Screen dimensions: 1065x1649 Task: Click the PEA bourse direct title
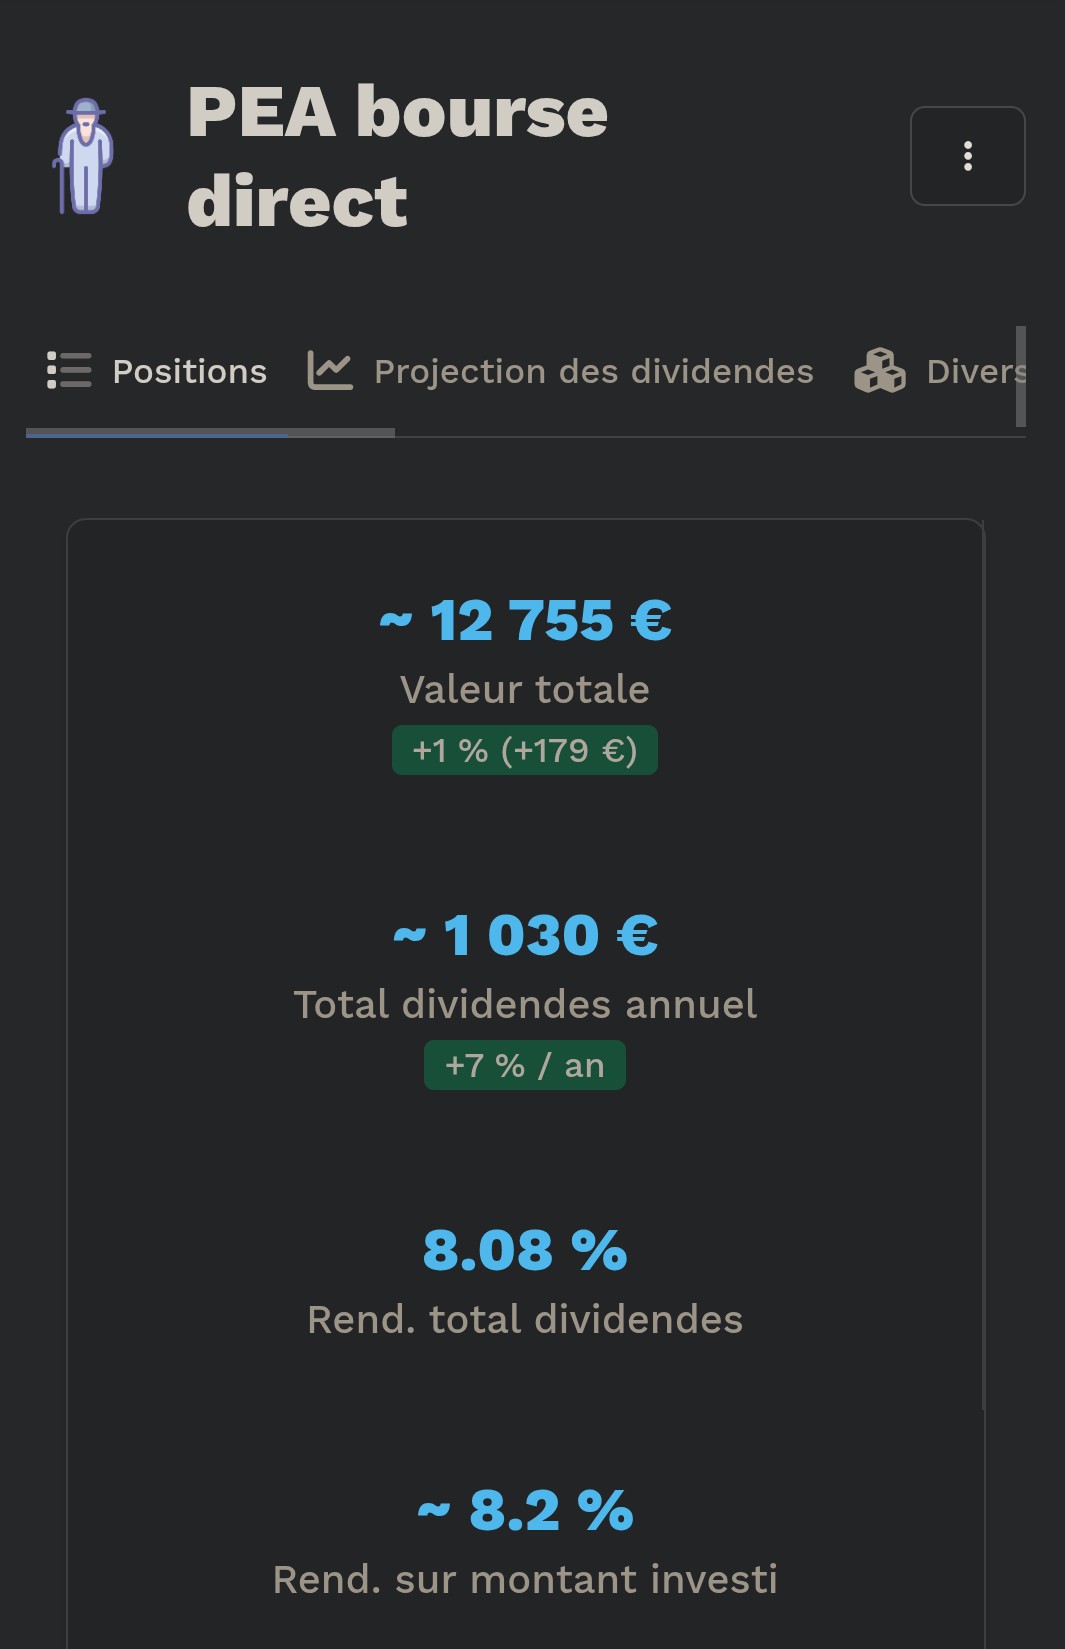coord(397,156)
